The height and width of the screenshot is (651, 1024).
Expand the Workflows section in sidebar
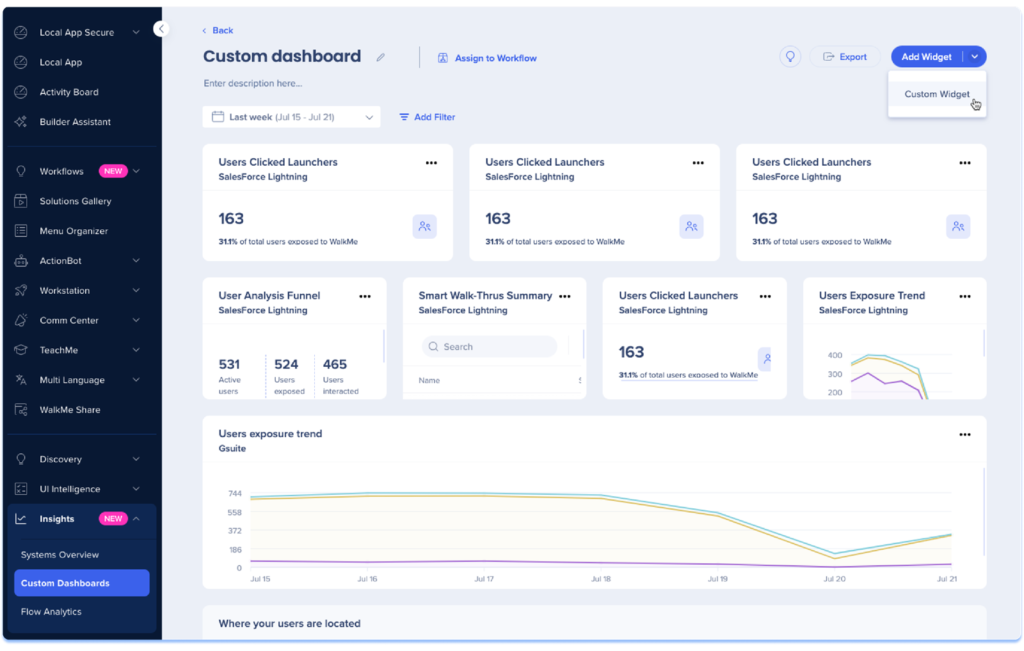point(136,171)
